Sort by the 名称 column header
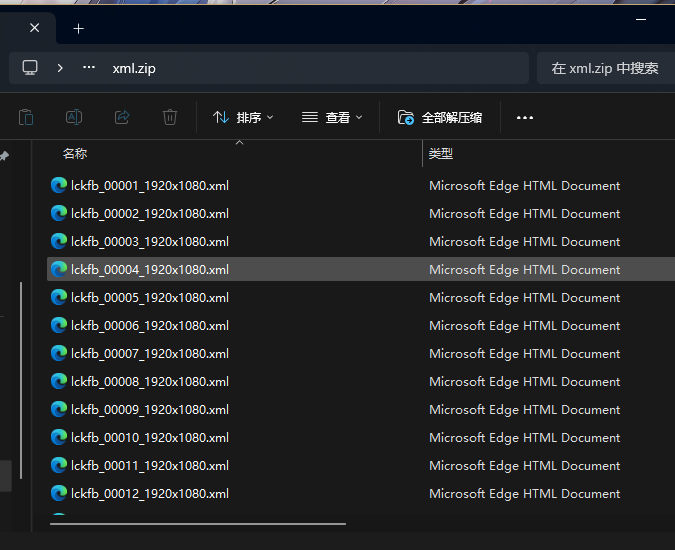Viewport: 675px width, 550px height. pos(75,154)
